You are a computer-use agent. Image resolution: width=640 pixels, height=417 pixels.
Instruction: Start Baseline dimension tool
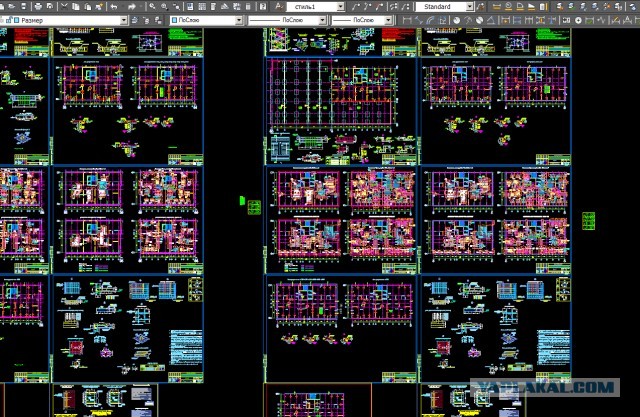pyautogui.click(x=517, y=20)
